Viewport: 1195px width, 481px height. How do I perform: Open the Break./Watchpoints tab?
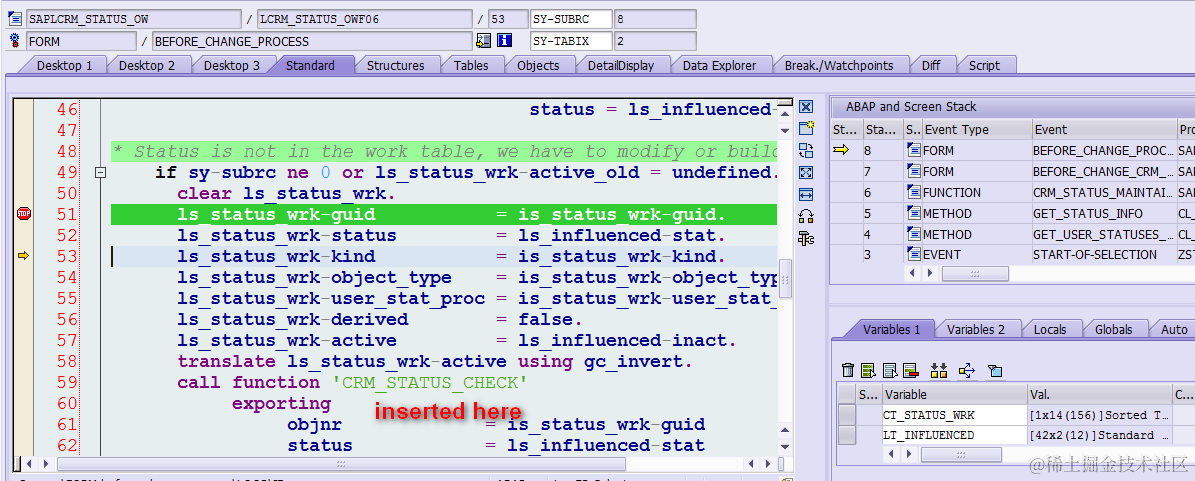839,66
